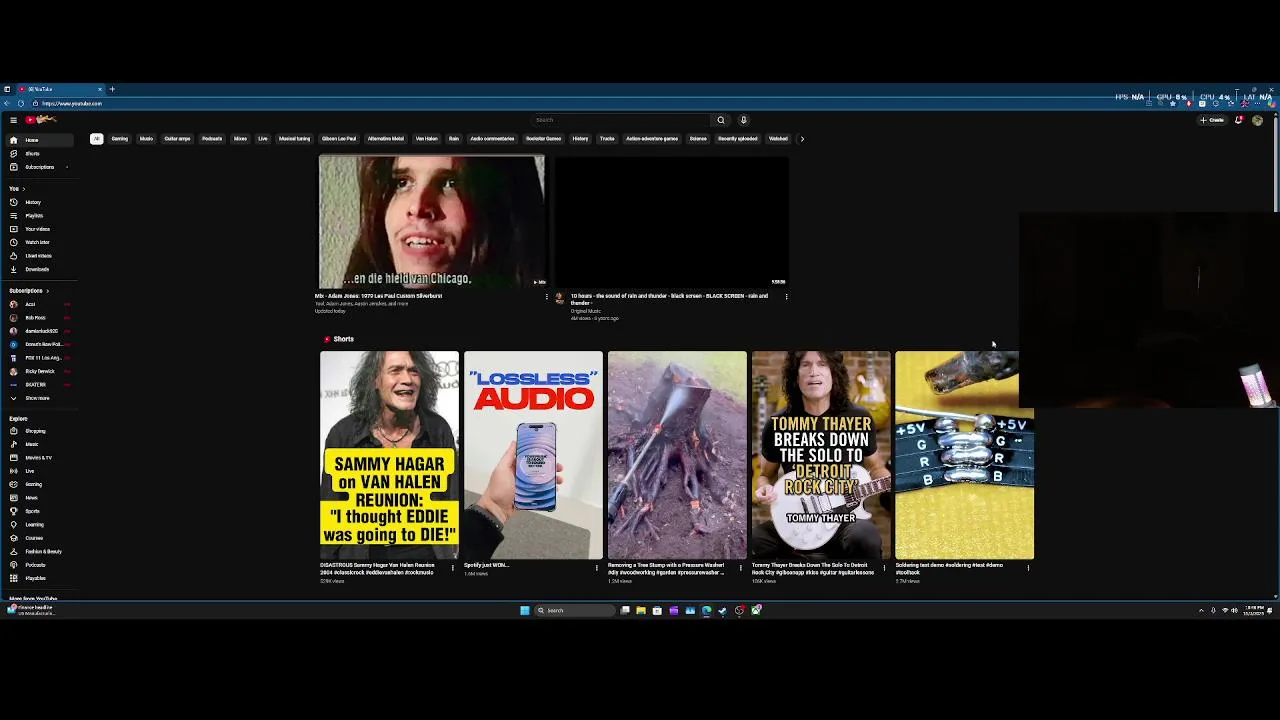
Task: Open Shopping under Explore
Action: pyautogui.click(x=40, y=431)
